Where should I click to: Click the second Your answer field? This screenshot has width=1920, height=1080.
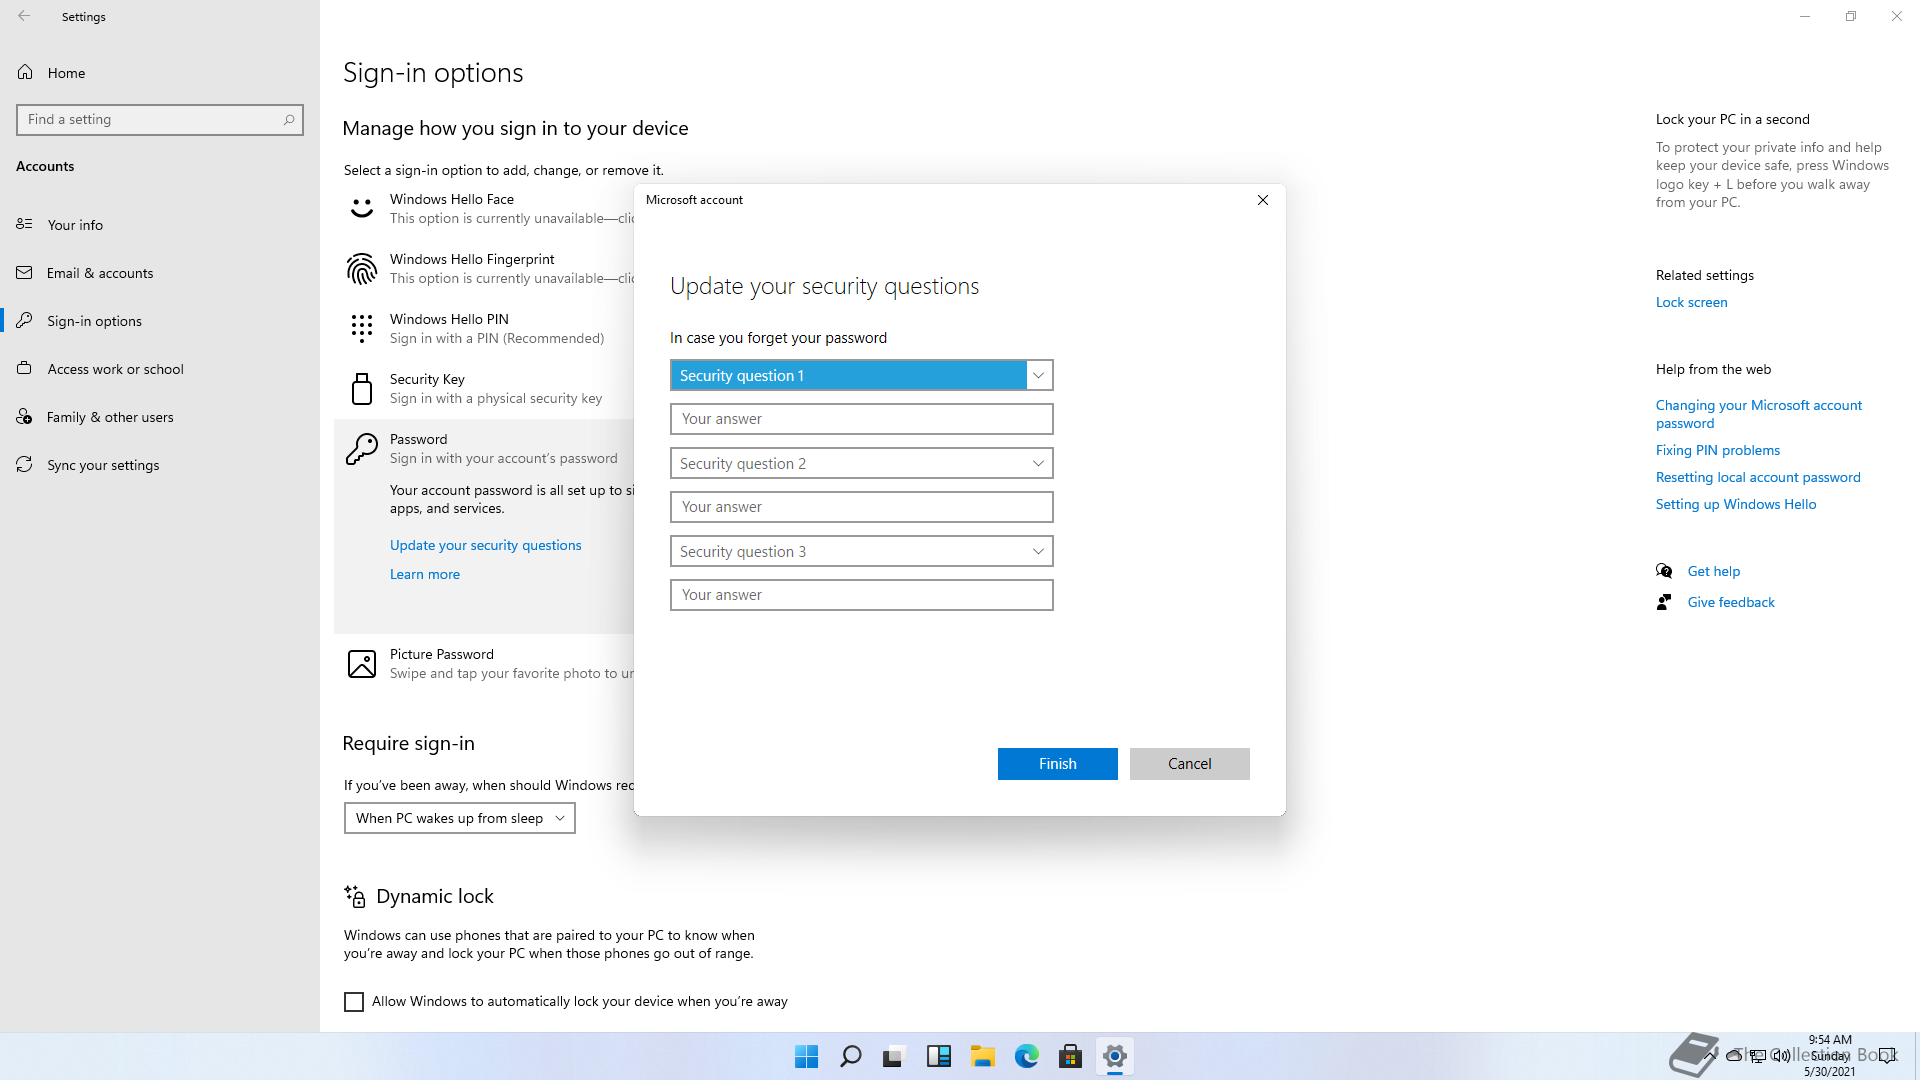tap(862, 507)
